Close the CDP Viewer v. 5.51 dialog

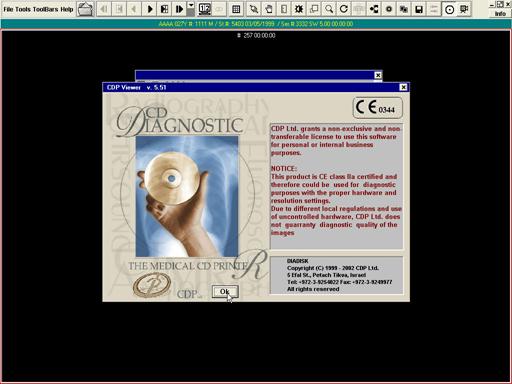point(403,87)
